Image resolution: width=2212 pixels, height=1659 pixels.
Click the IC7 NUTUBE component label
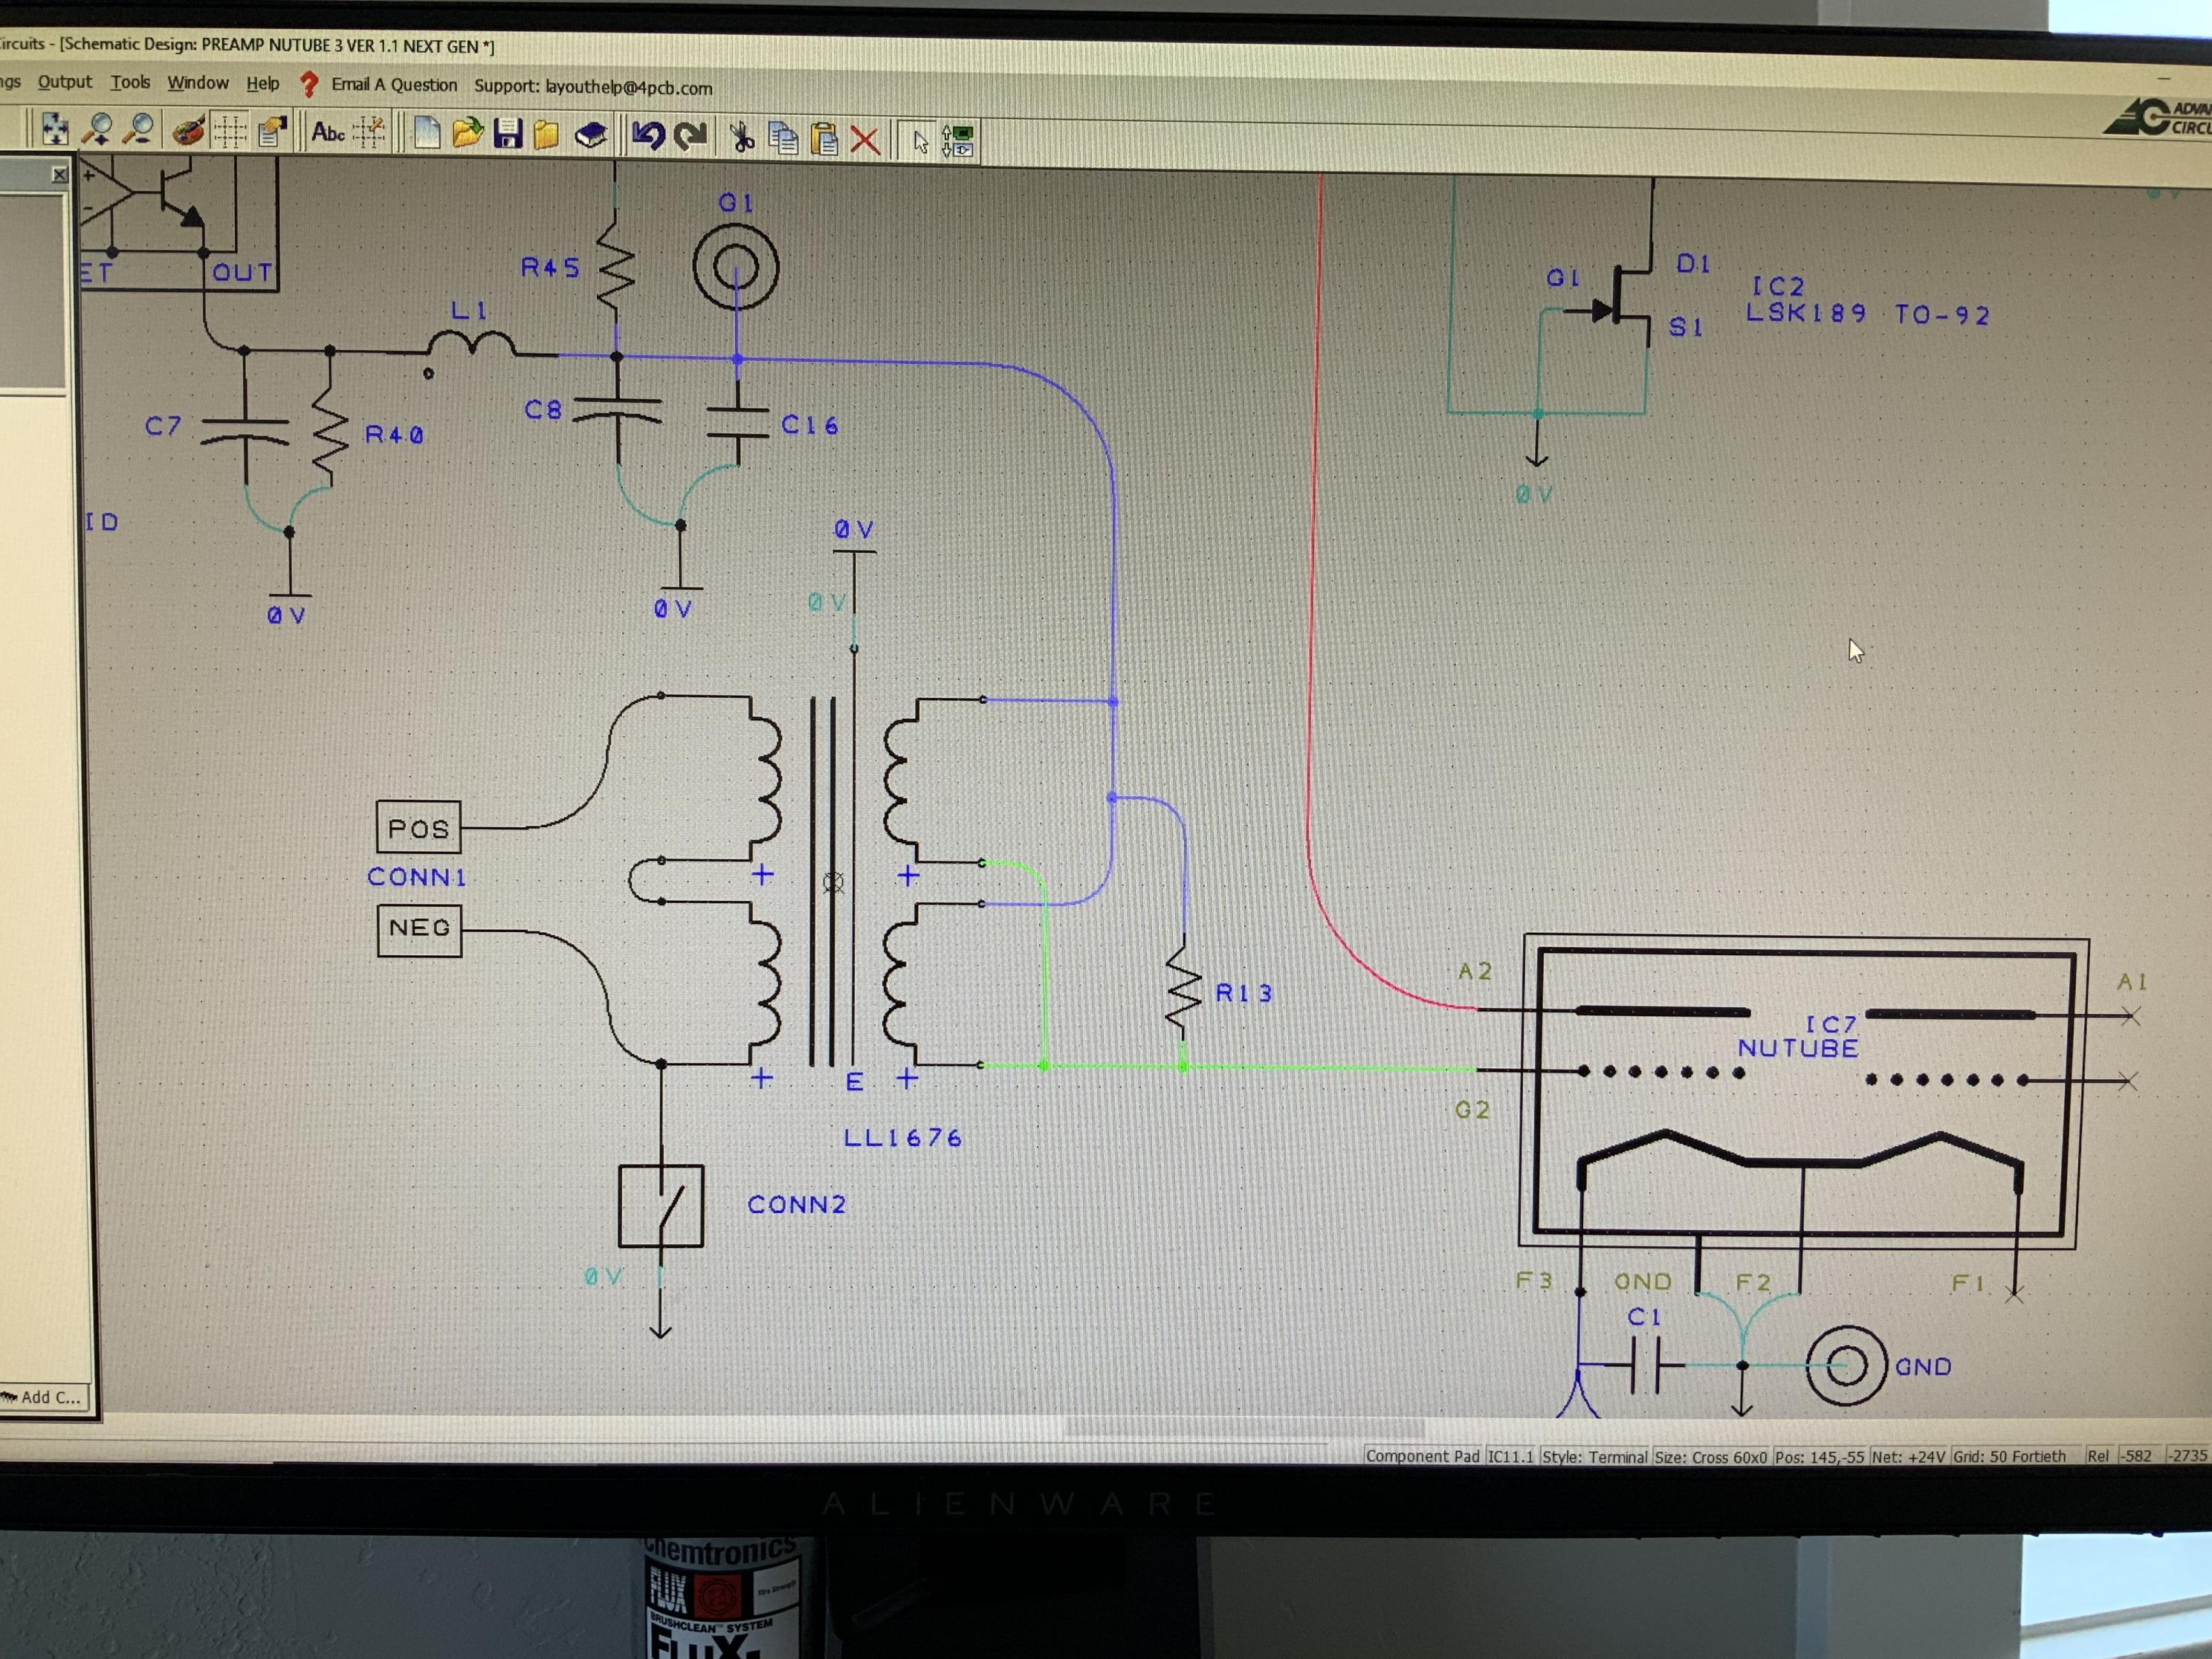coord(1799,1037)
